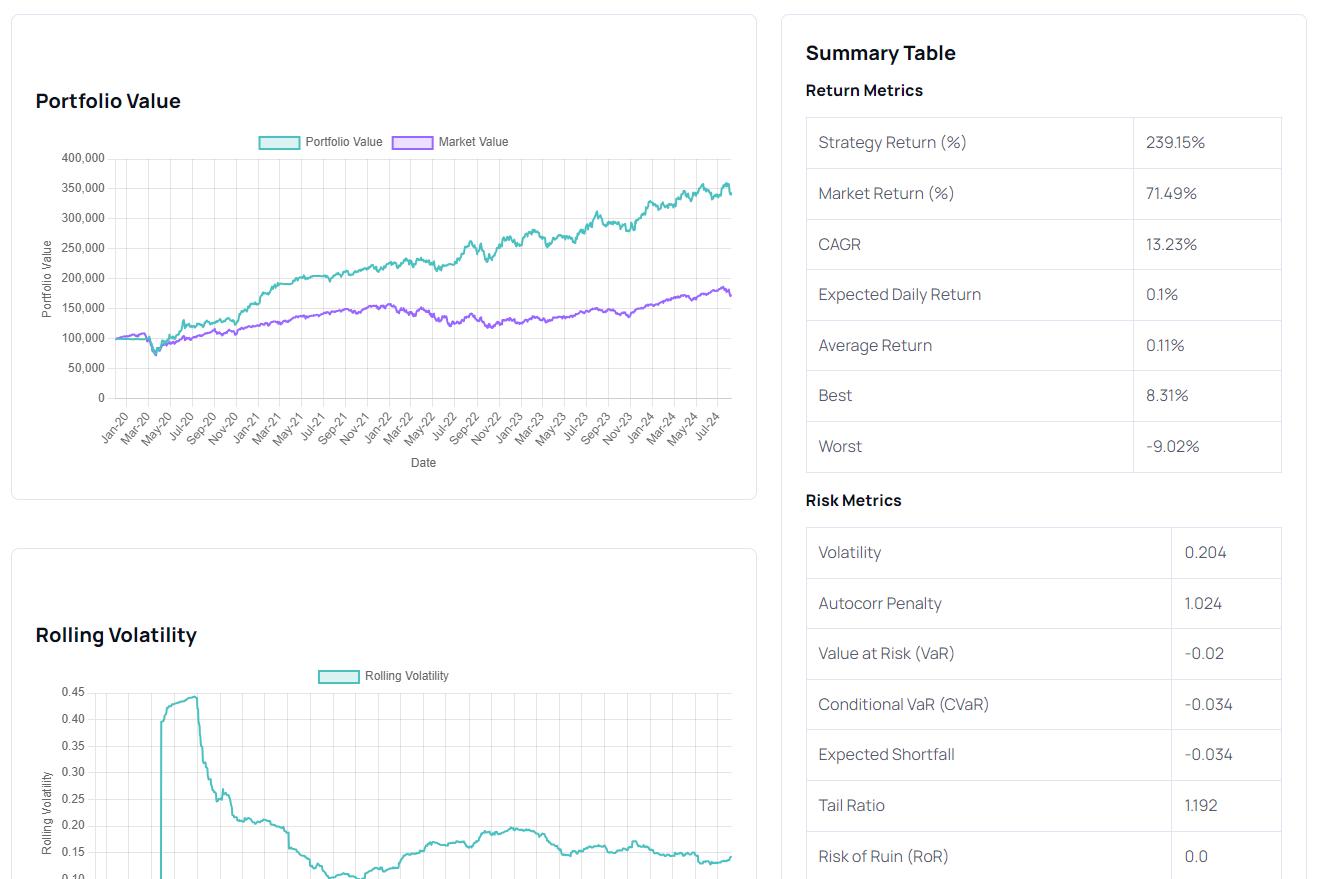The image size is (1320, 879).
Task: Click the Worst row label
Action: click(x=840, y=446)
